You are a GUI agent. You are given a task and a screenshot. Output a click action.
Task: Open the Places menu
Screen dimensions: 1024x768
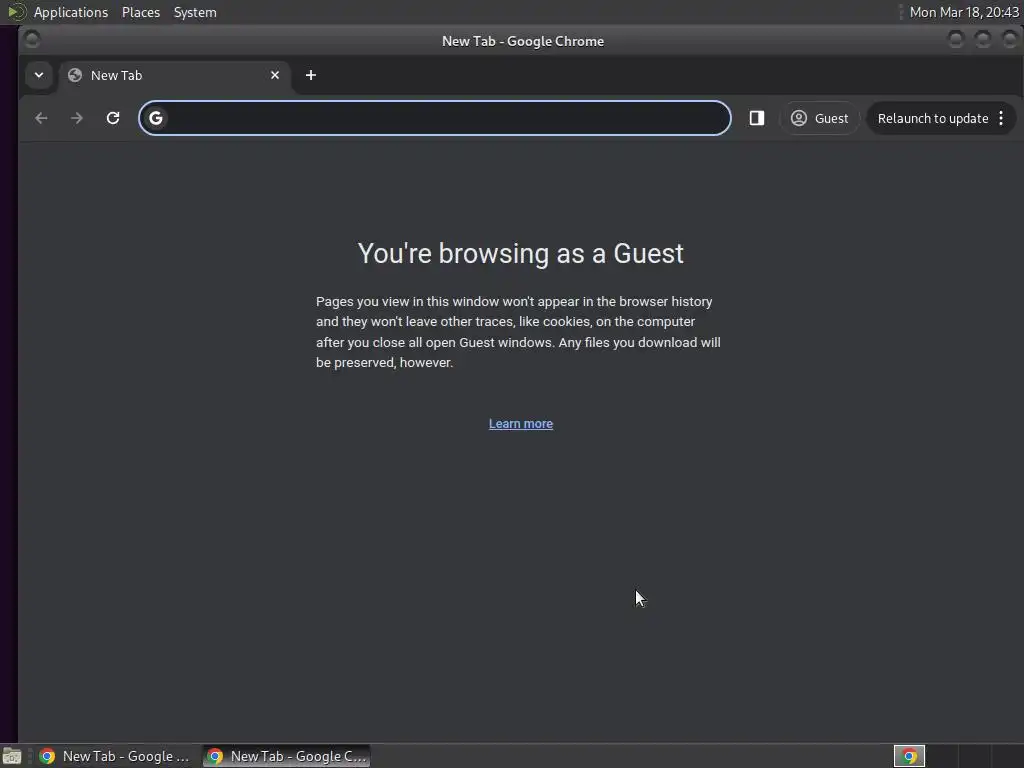point(141,12)
